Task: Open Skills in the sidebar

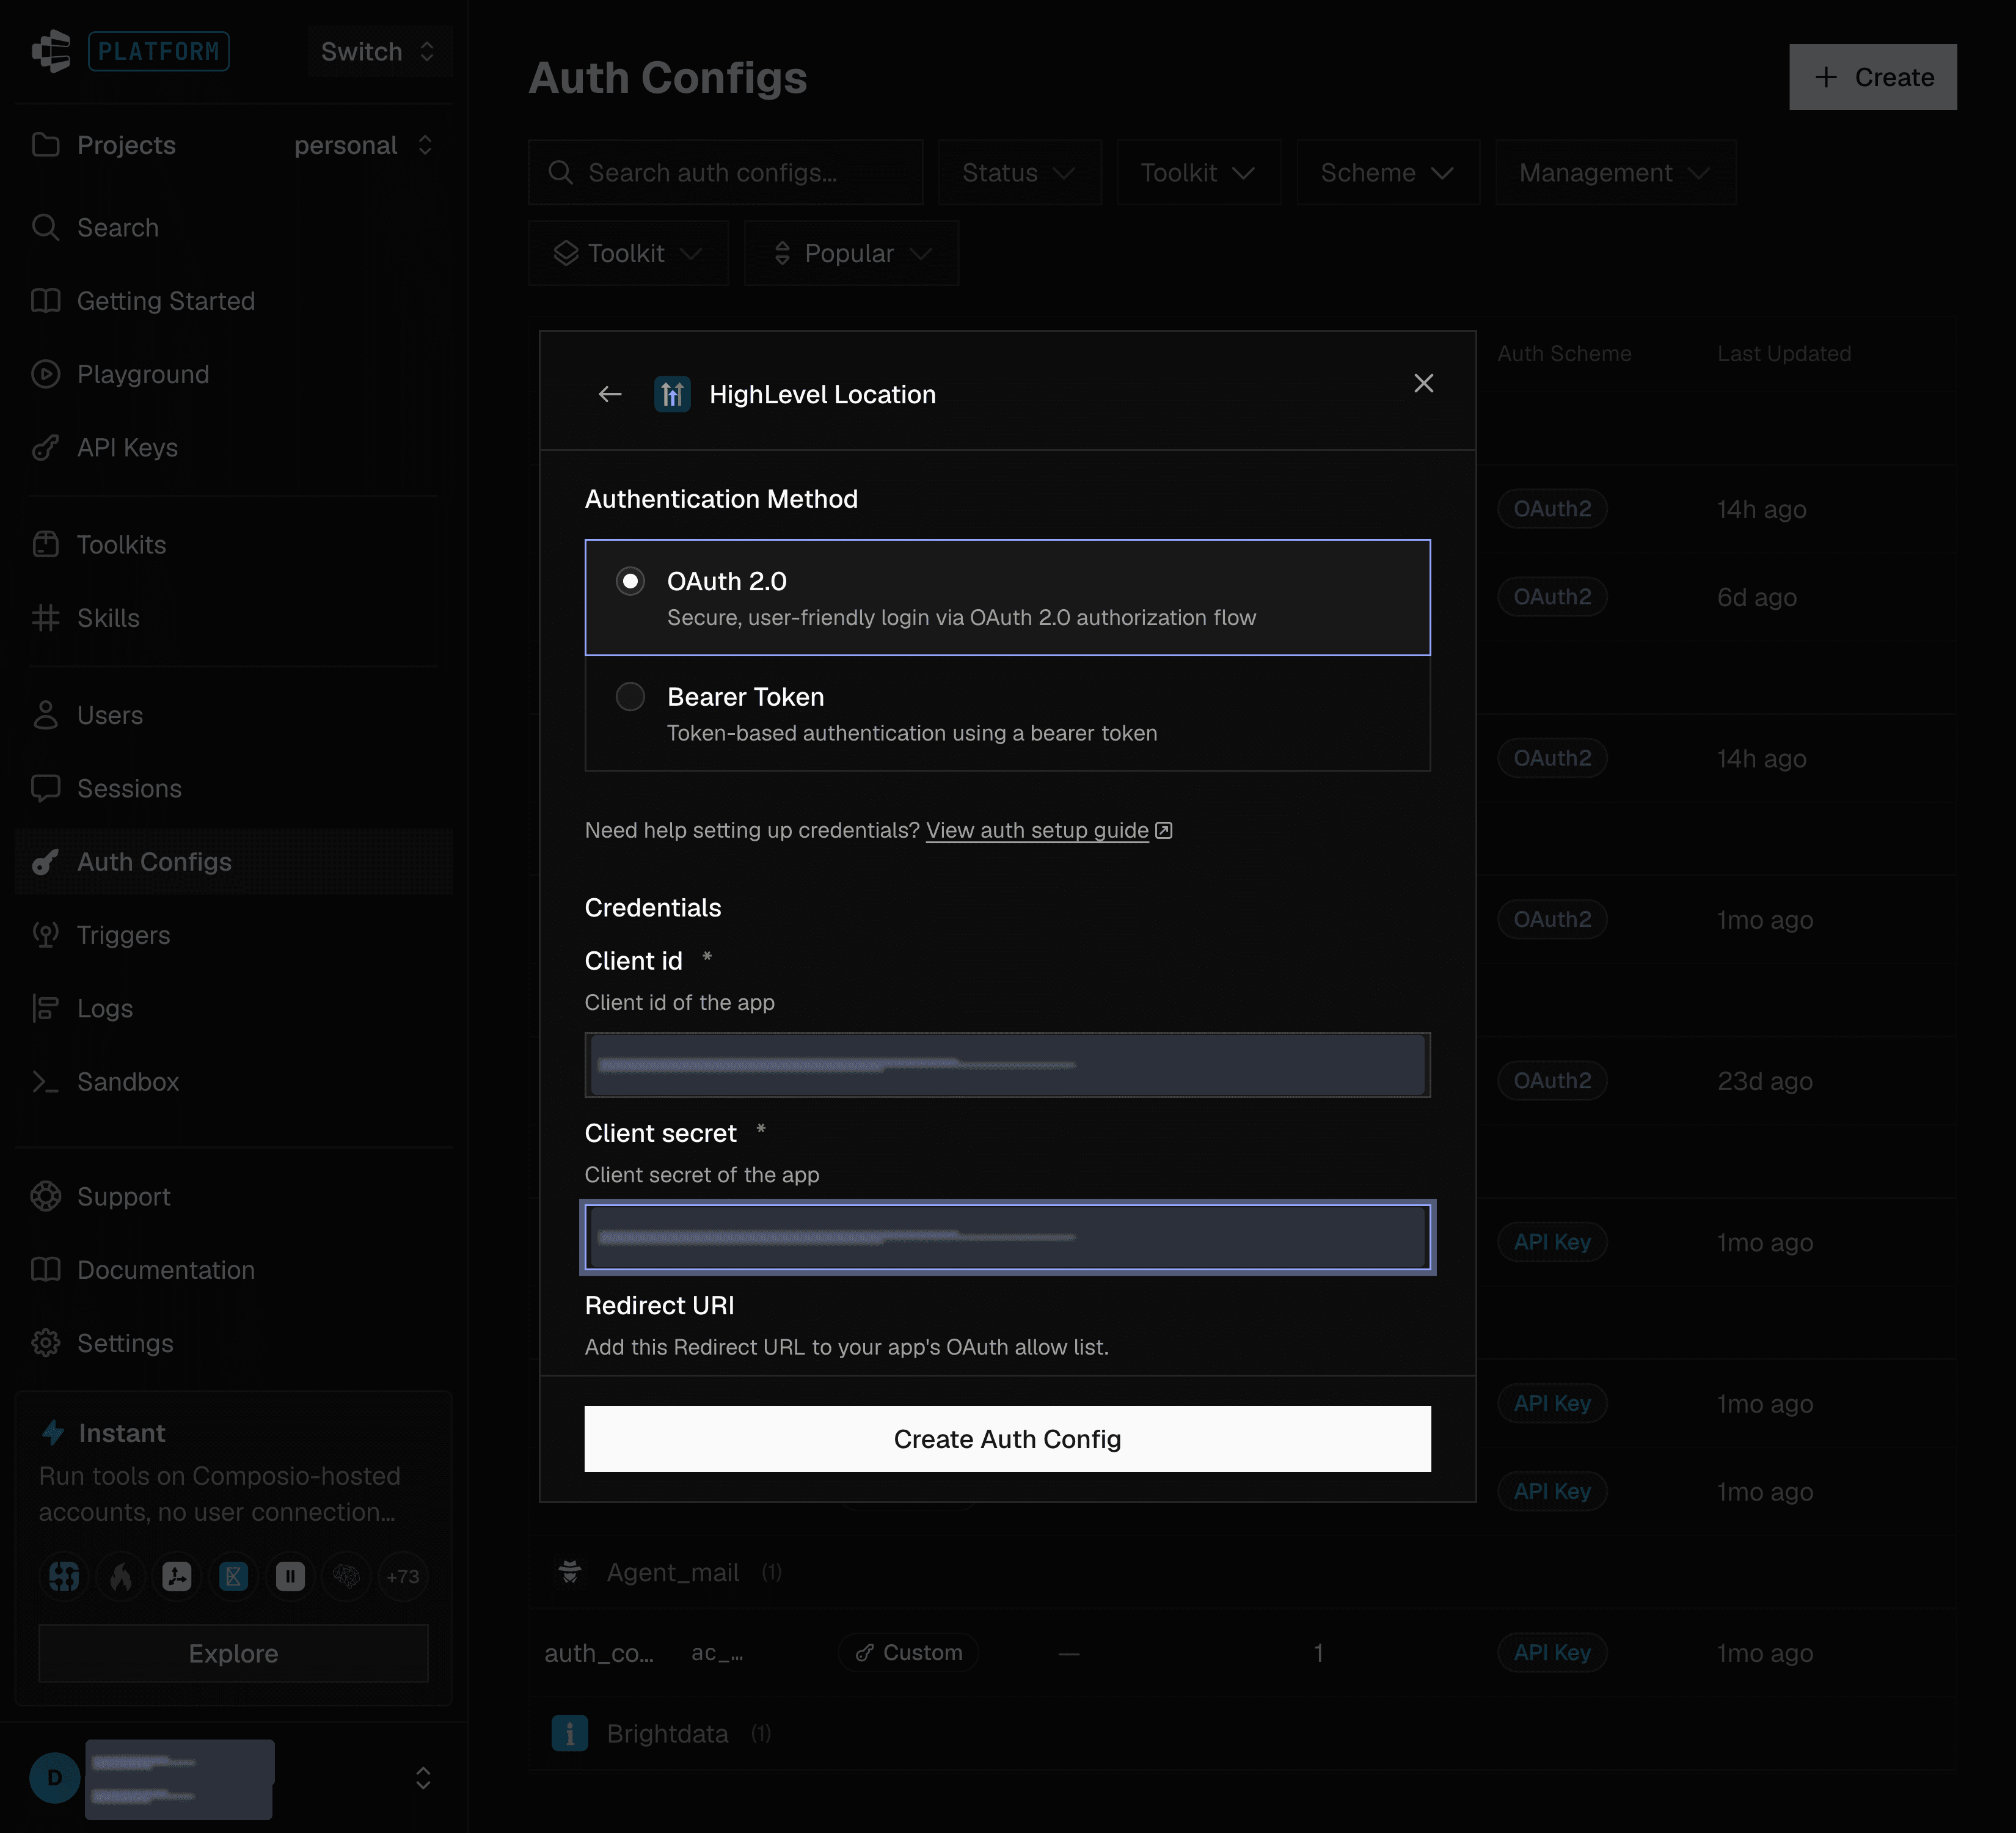Action: point(234,618)
